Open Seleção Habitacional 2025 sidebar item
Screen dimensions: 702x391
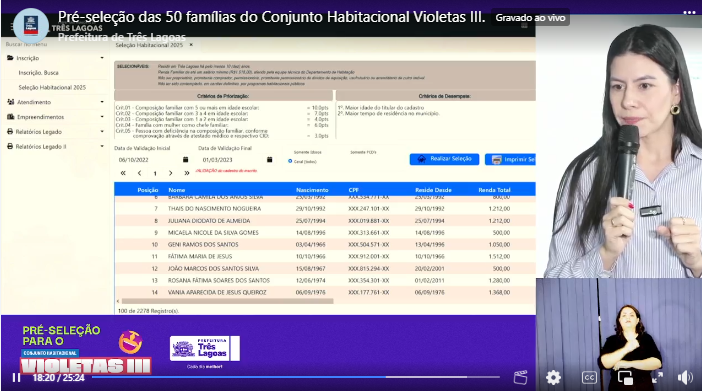click(x=52, y=87)
